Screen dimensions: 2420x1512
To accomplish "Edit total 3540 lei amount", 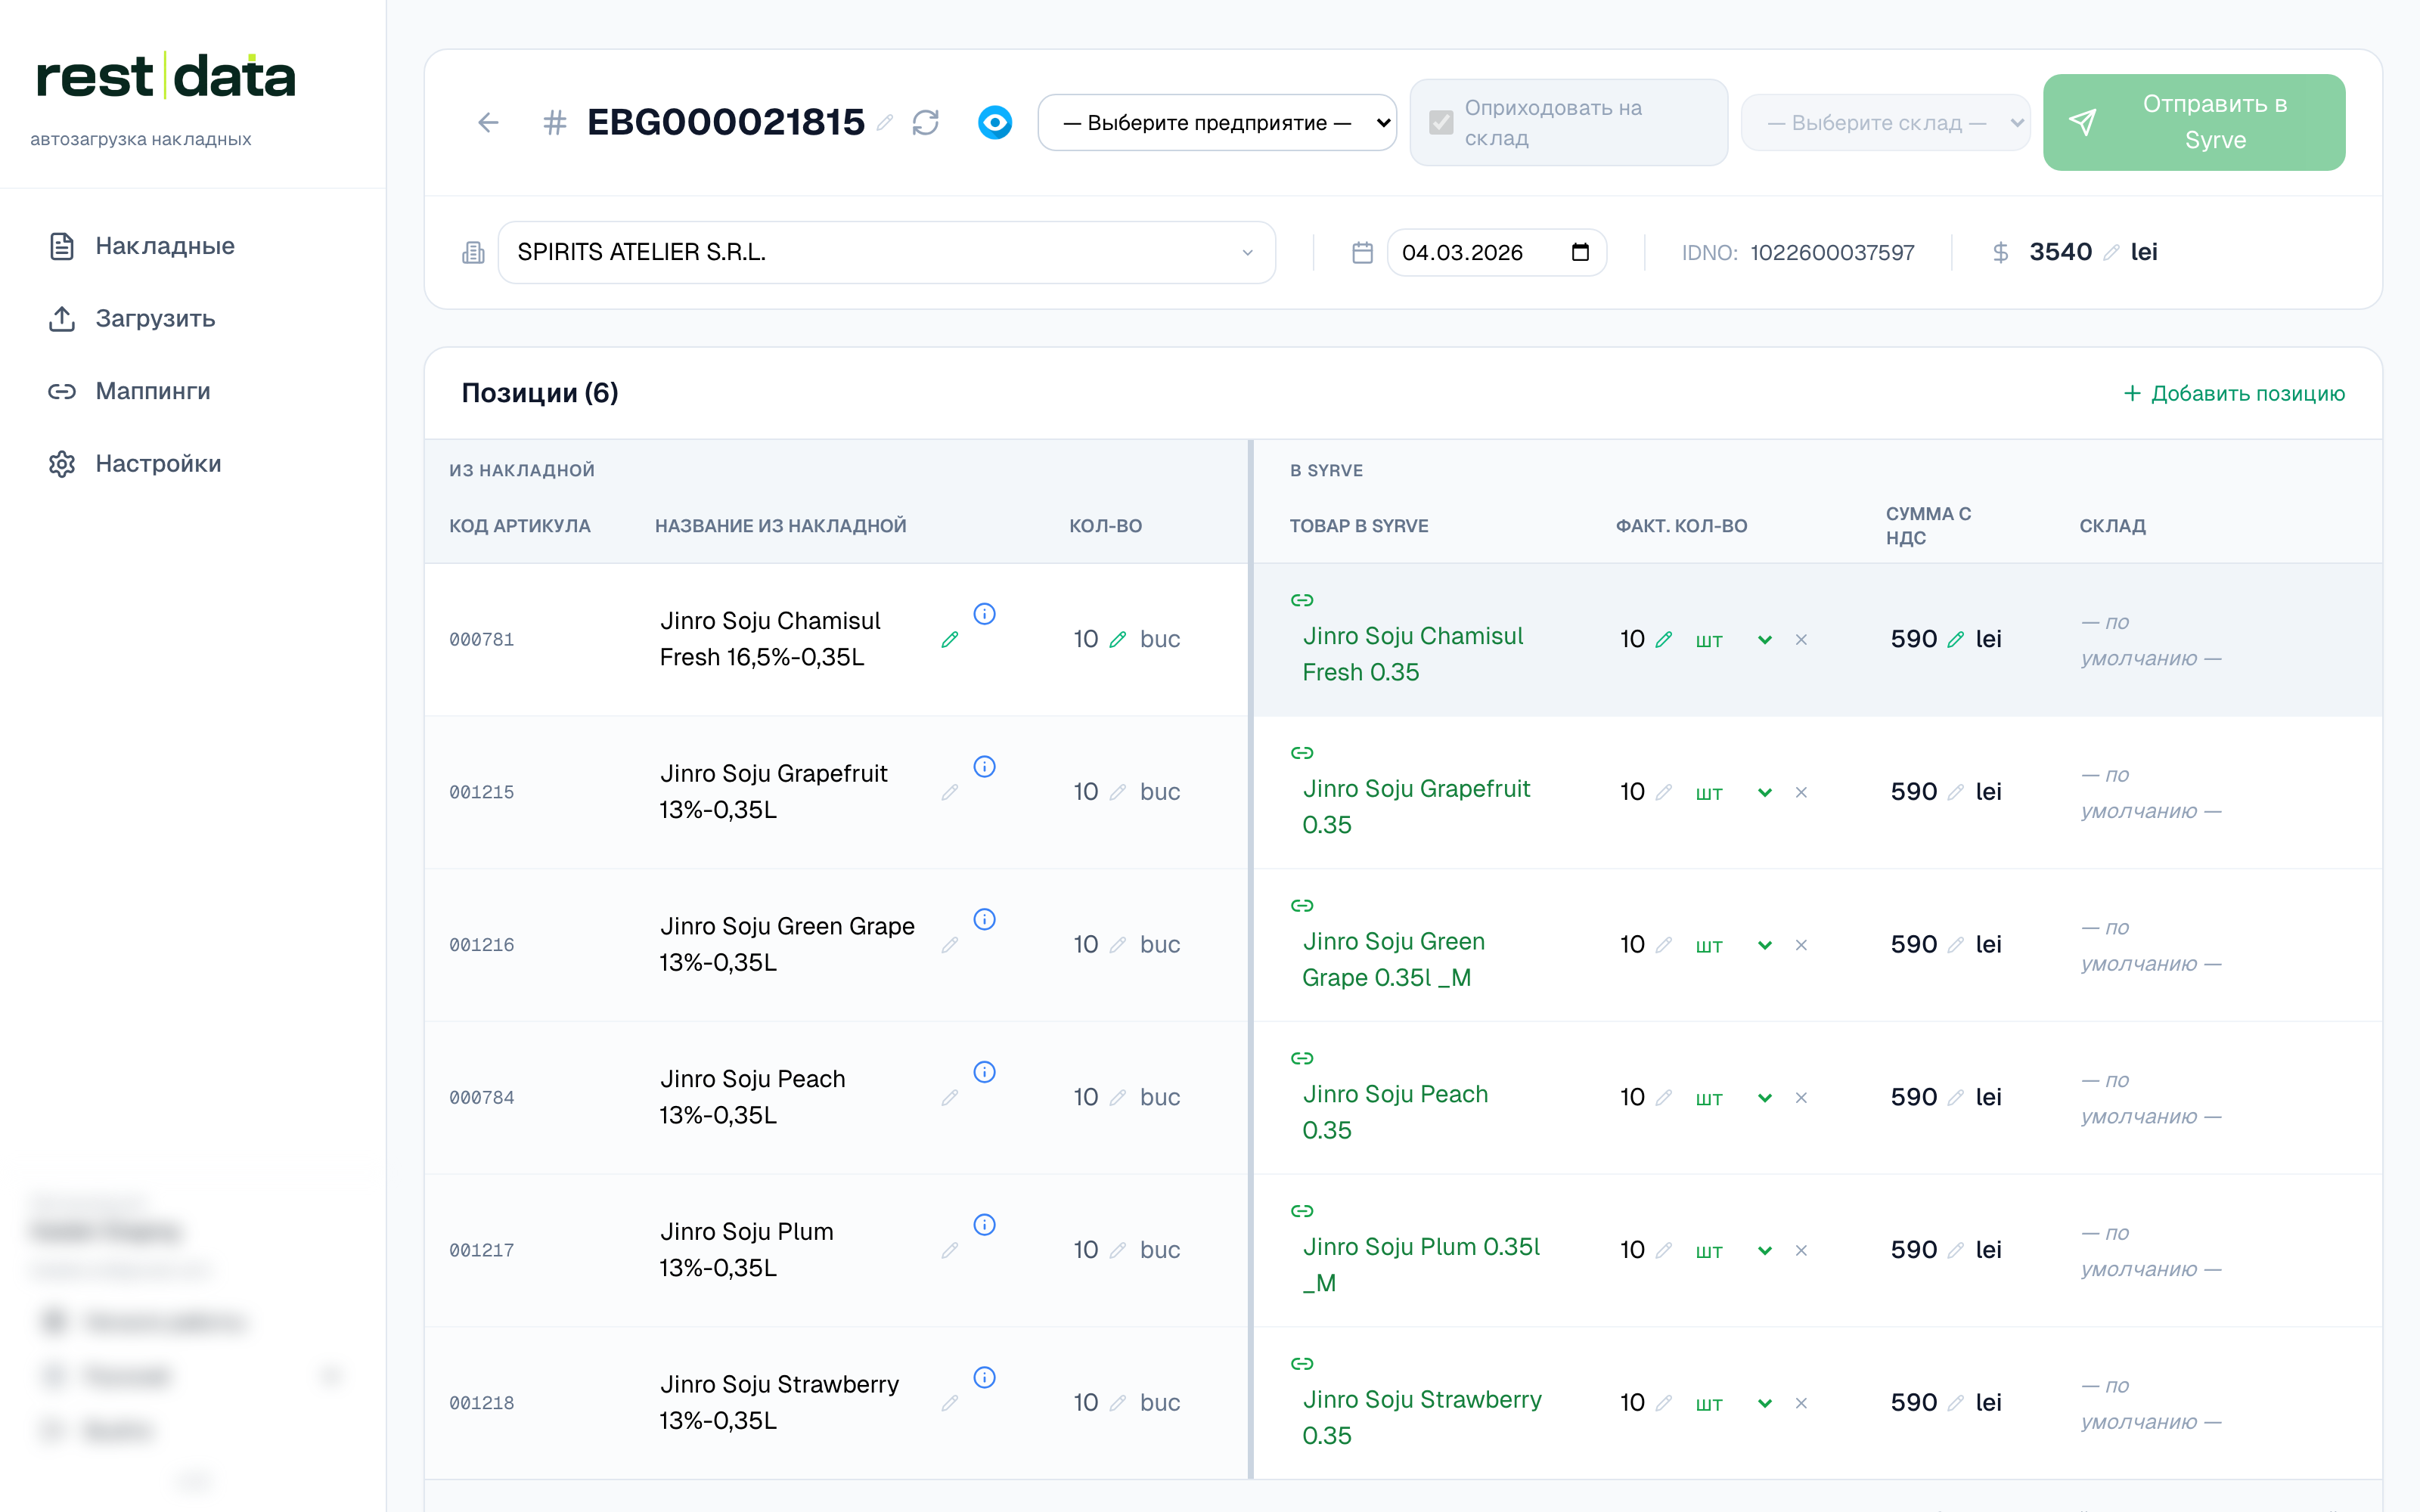I will 2111,253.
